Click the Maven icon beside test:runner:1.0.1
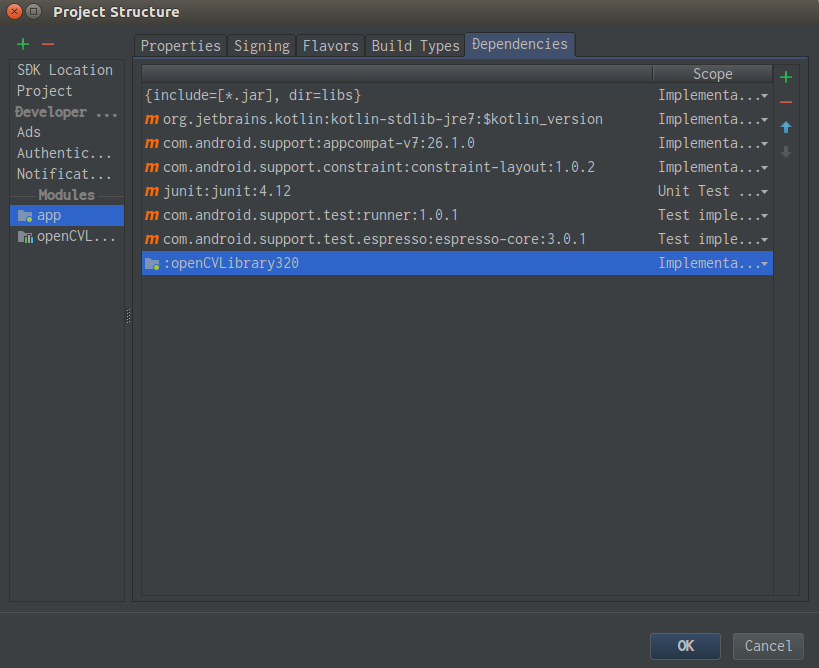The width and height of the screenshot is (819, 668). [152, 216]
